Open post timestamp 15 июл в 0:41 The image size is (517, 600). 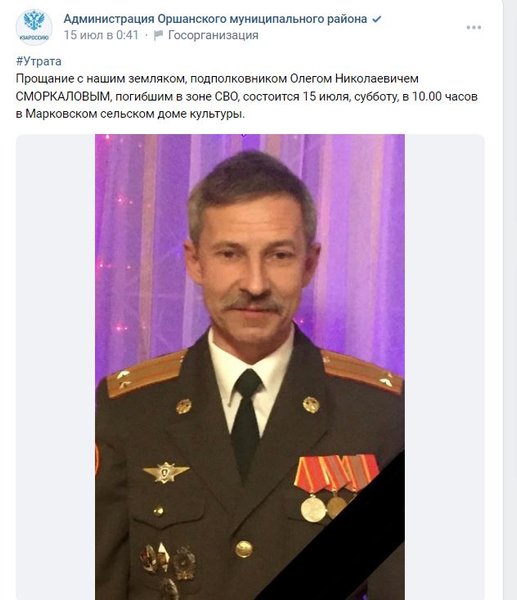coord(101,35)
